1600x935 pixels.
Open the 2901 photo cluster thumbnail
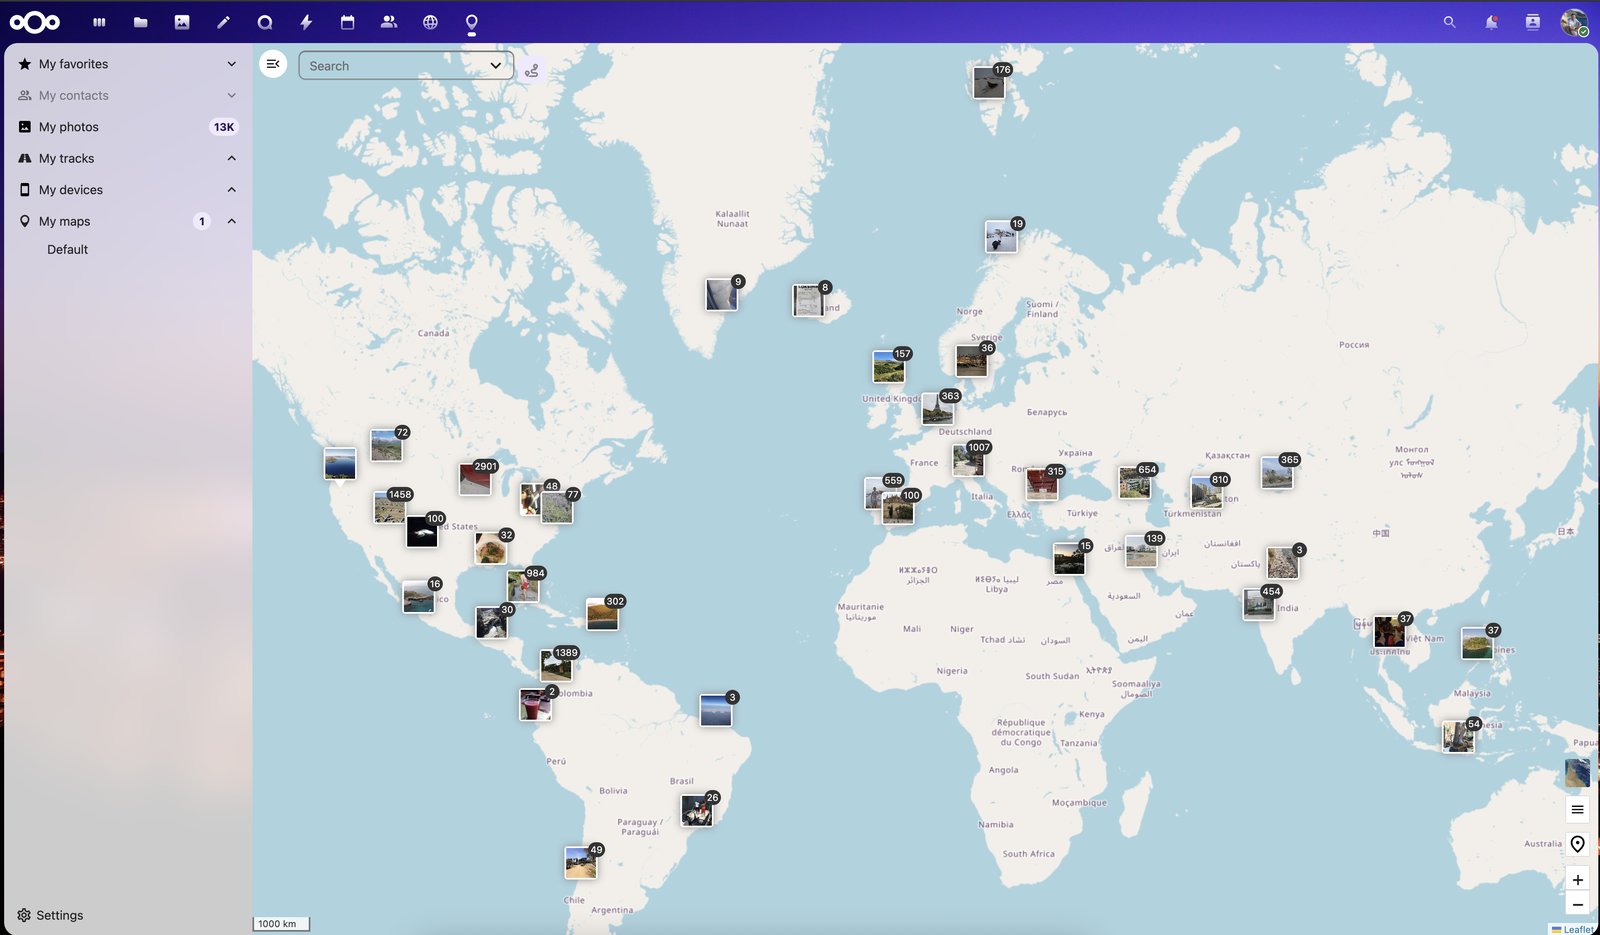click(476, 478)
